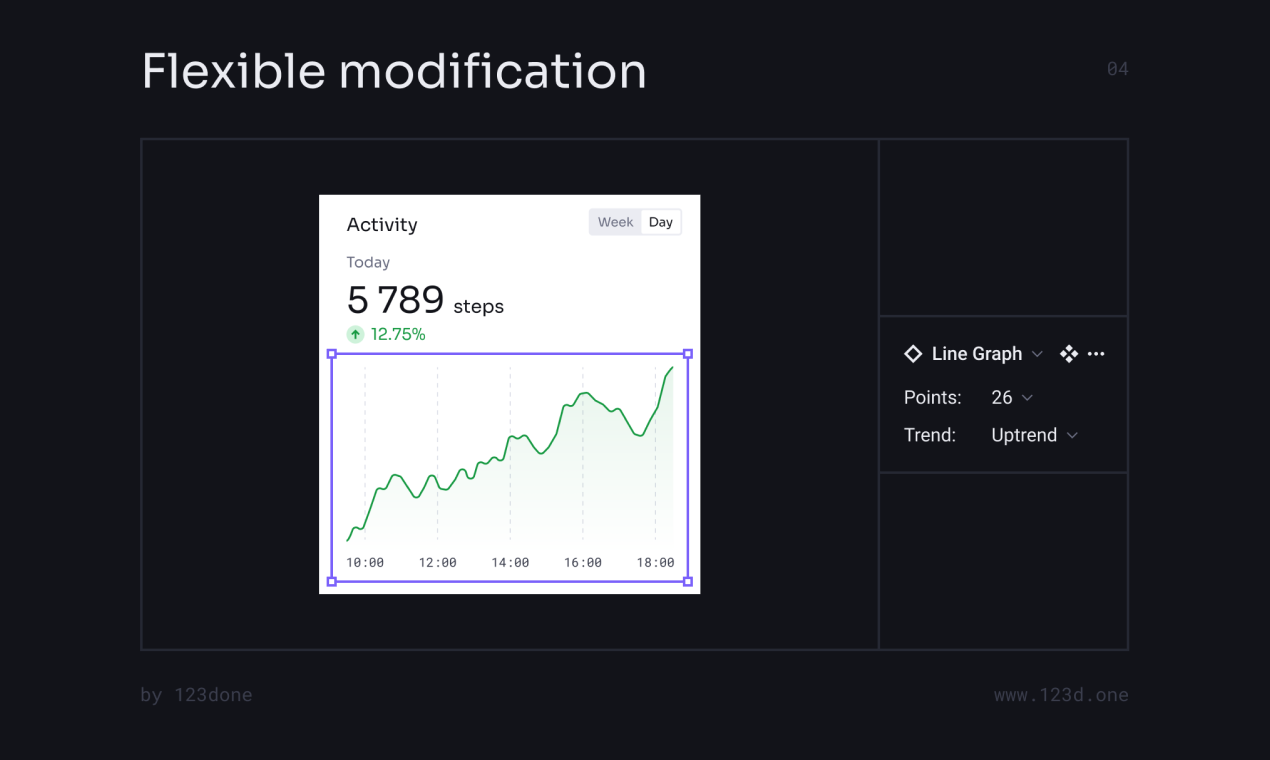This screenshot has width=1270, height=760.
Task: Select the Activity card heading area
Action: tap(382, 224)
